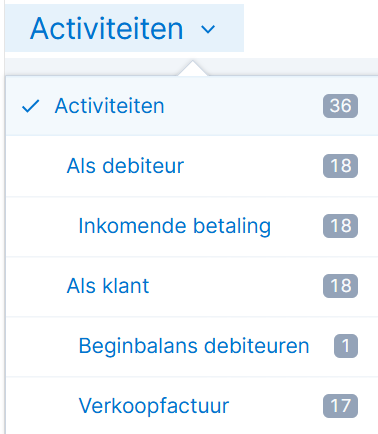The width and height of the screenshot is (378, 434).
Task: Click the popup pointer arrow below header
Action: [192, 68]
